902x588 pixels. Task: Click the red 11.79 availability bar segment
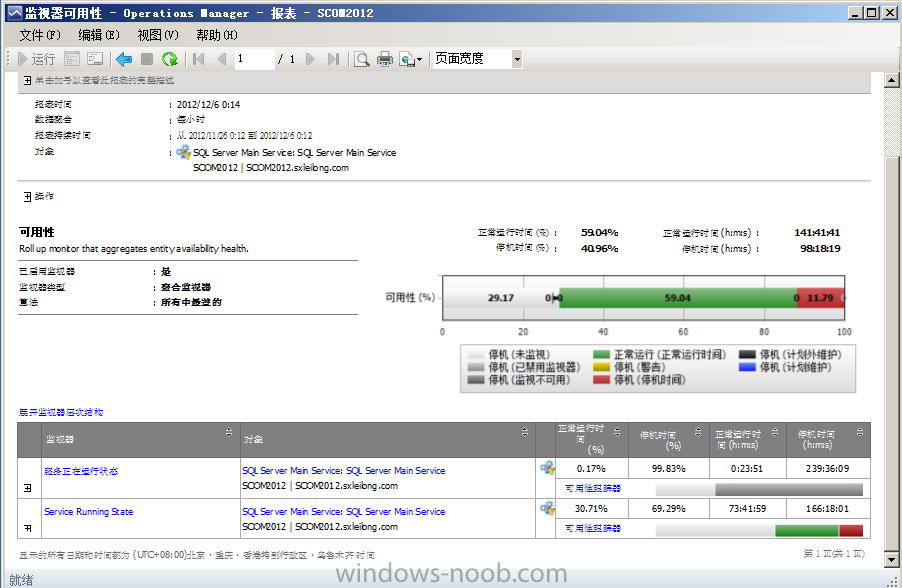coord(820,298)
